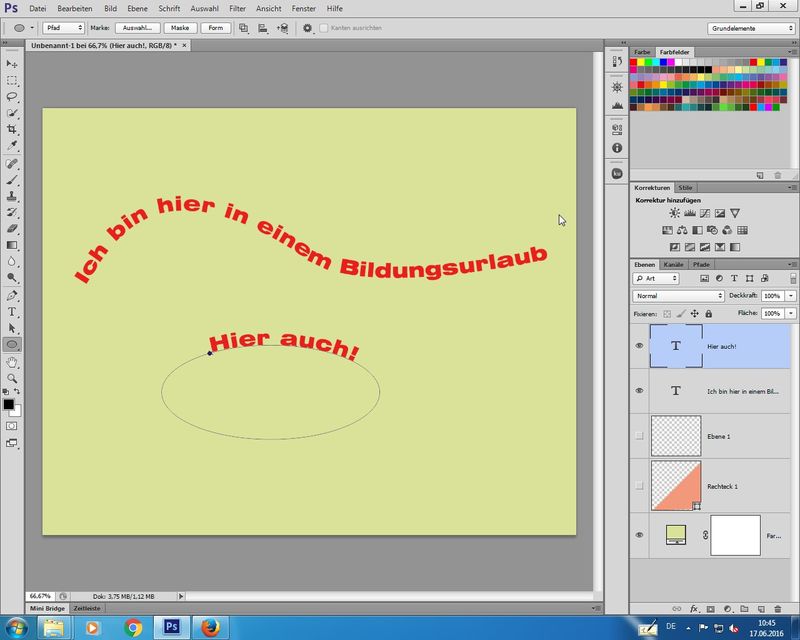
Task: Click the Pen tool in toolbox
Action: coord(12,296)
